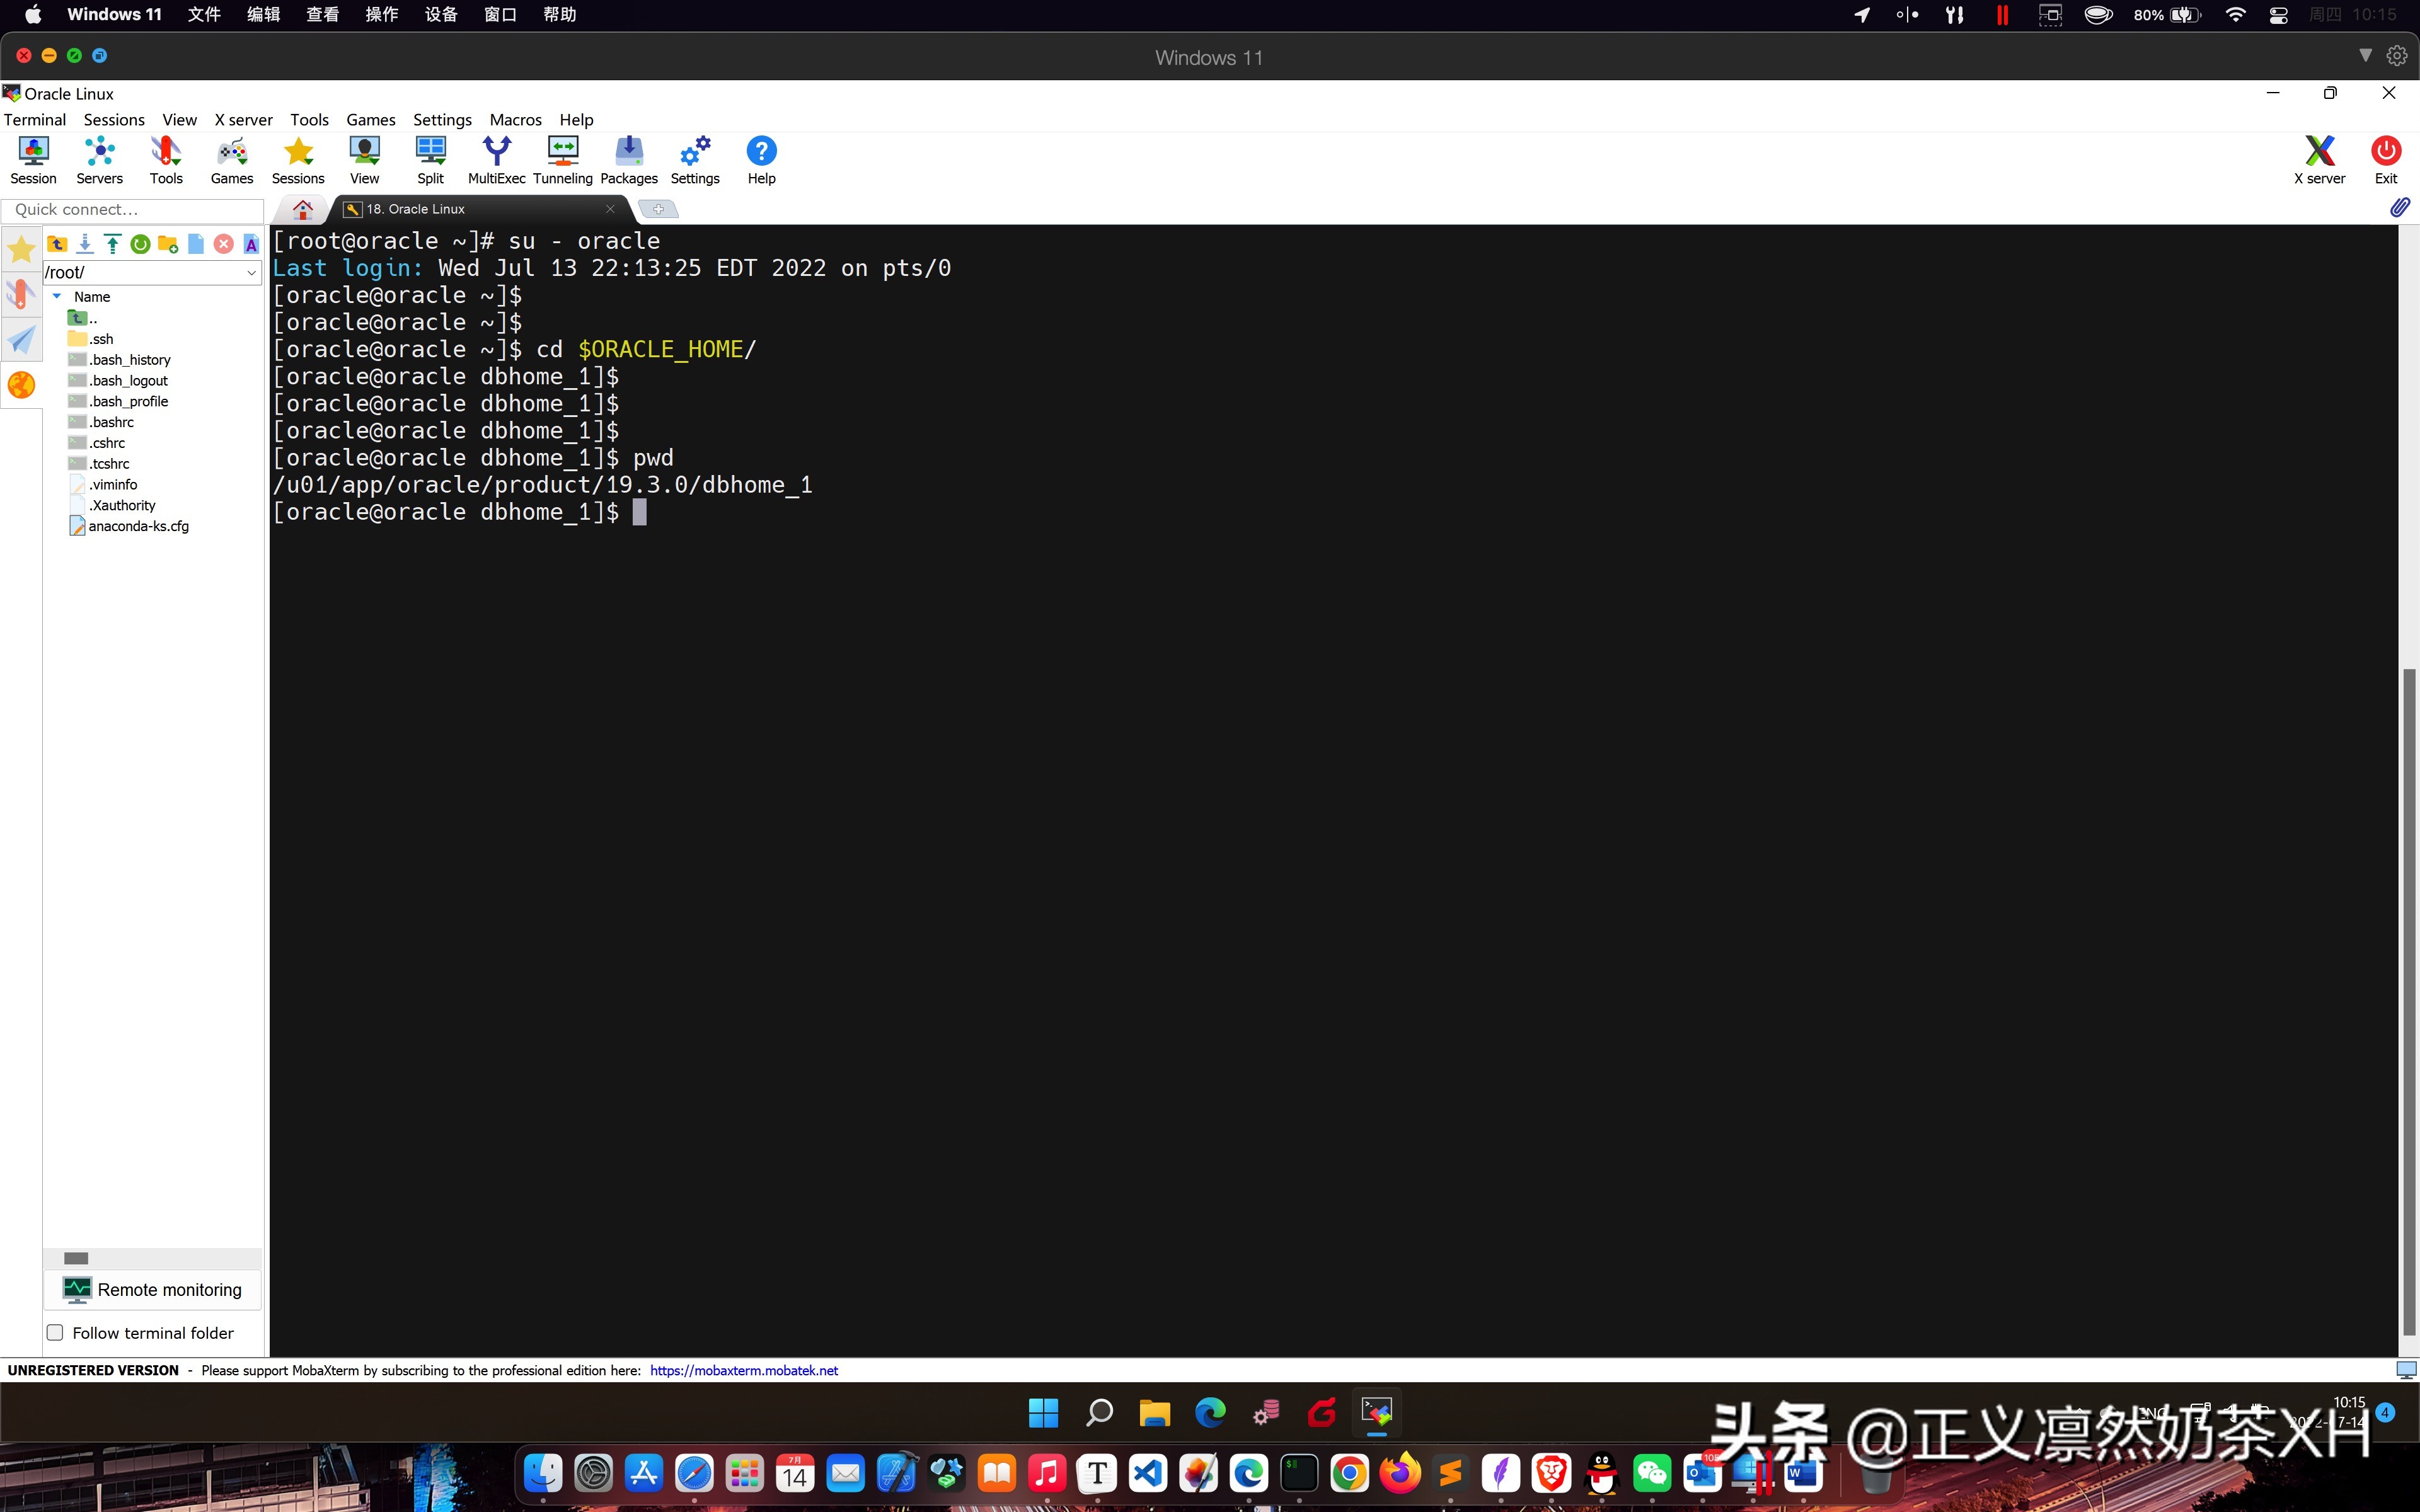Delete the selected remote file
Screen dimensions: 2420x1512
coord(224,243)
